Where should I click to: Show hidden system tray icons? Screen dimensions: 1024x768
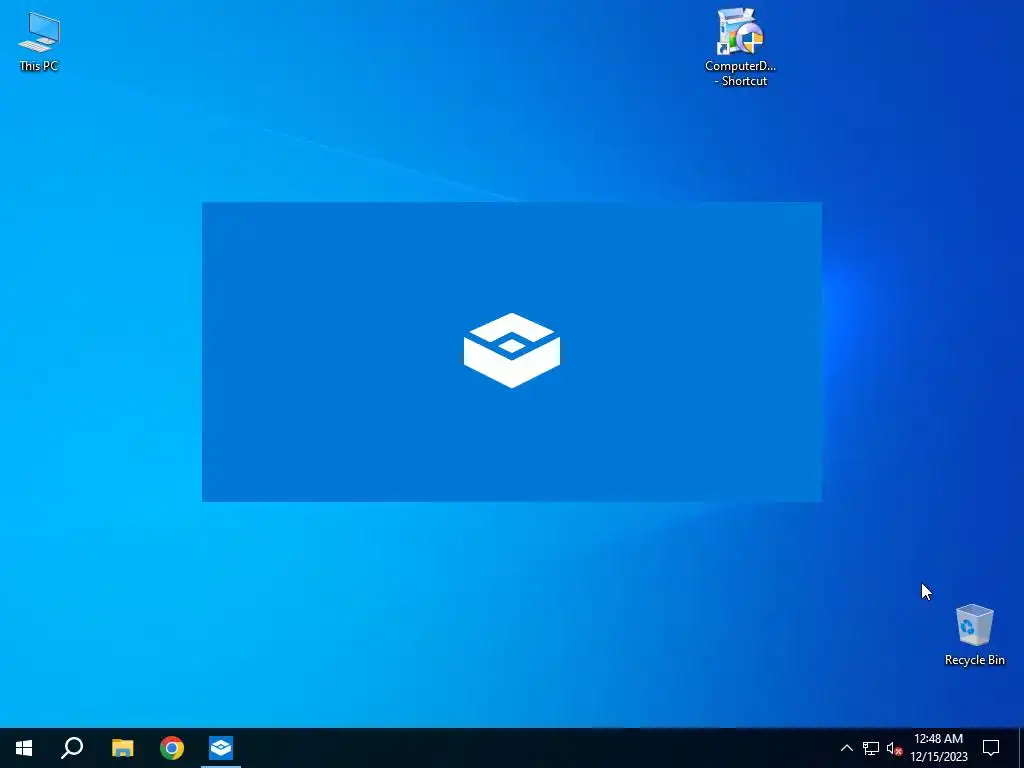tap(846, 748)
